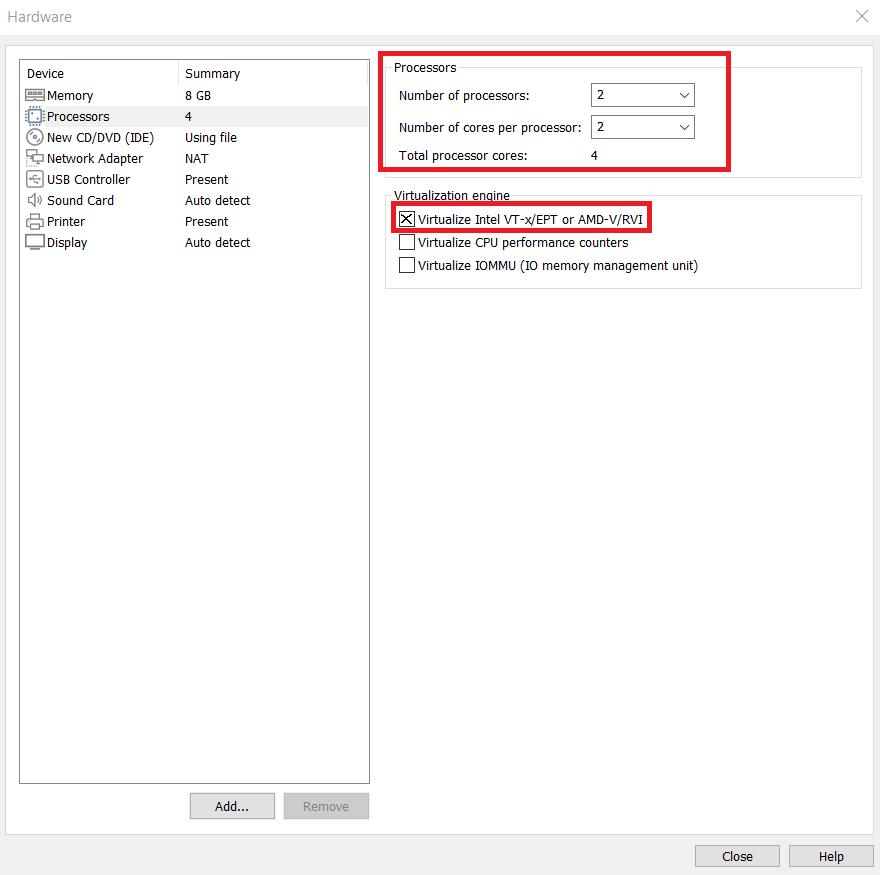Viewport: 880px width, 875px height.
Task: Click the Remove button
Action: (326, 806)
